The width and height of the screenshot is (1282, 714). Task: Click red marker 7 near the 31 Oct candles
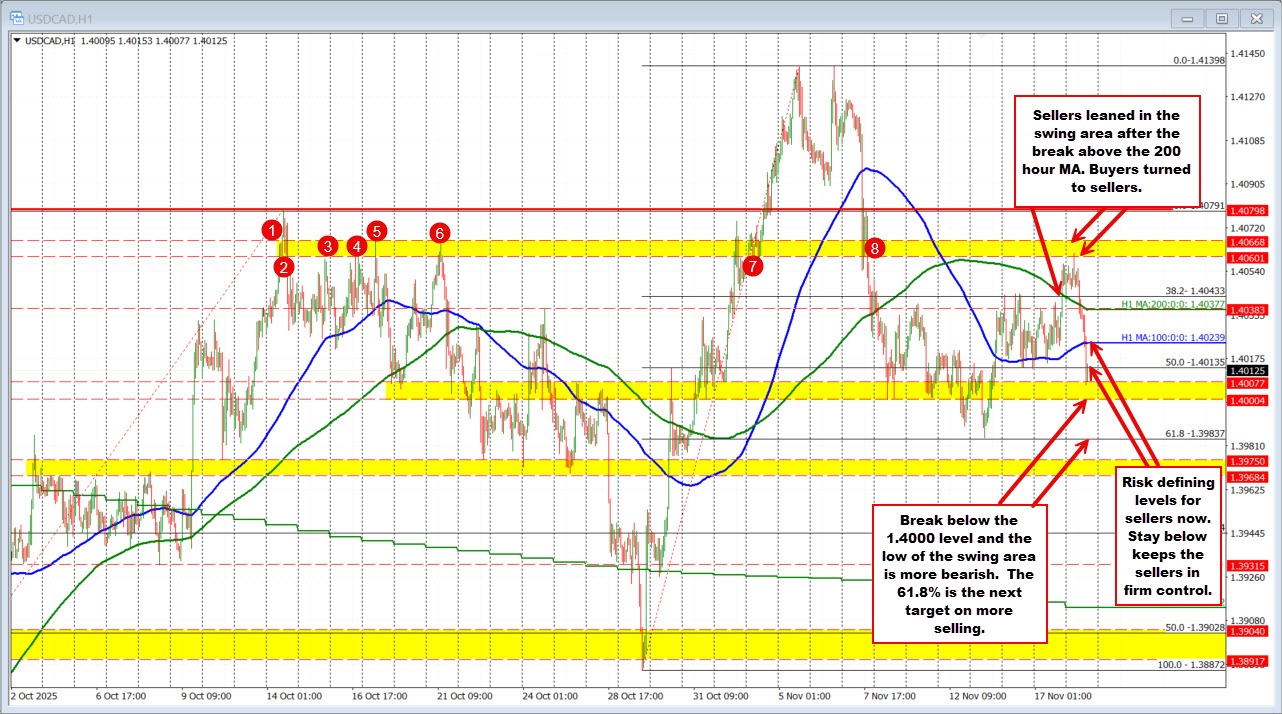[753, 266]
